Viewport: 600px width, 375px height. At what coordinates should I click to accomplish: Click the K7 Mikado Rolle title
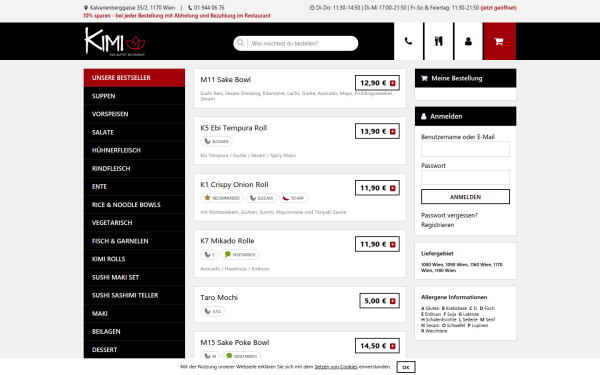[x=227, y=241]
